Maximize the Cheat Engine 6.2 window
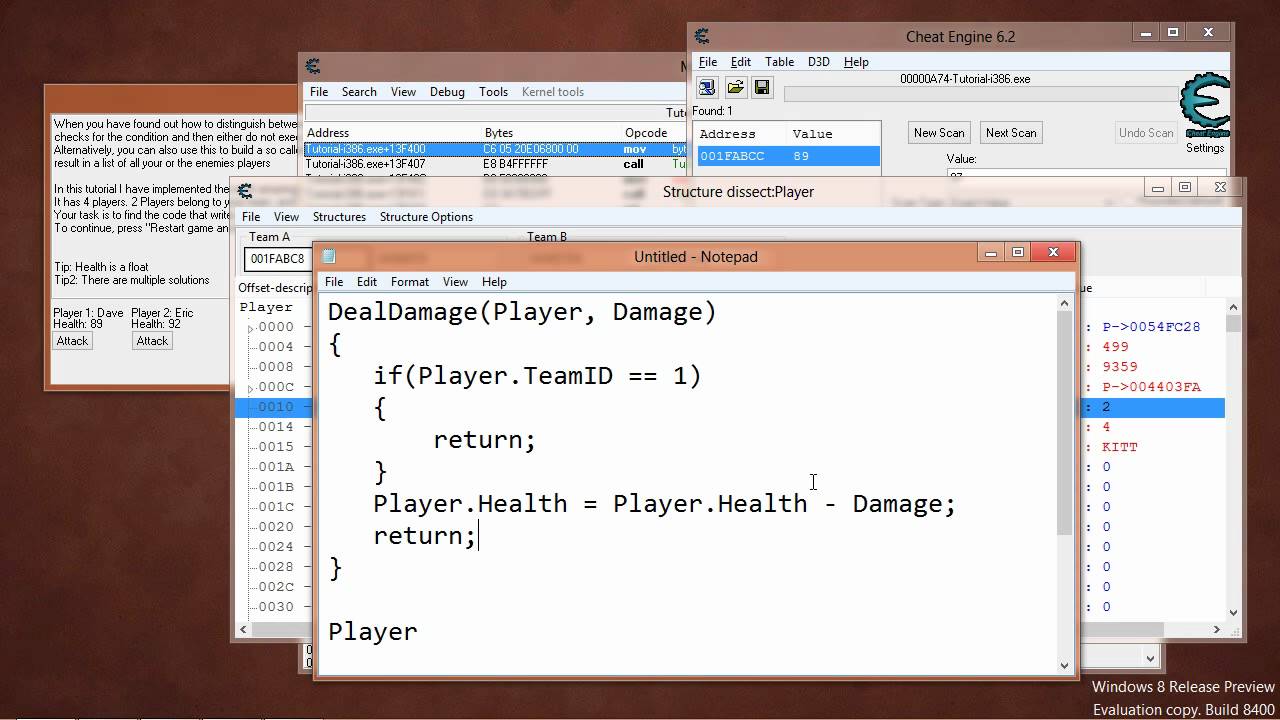The width and height of the screenshot is (1280, 720). click(x=1173, y=33)
